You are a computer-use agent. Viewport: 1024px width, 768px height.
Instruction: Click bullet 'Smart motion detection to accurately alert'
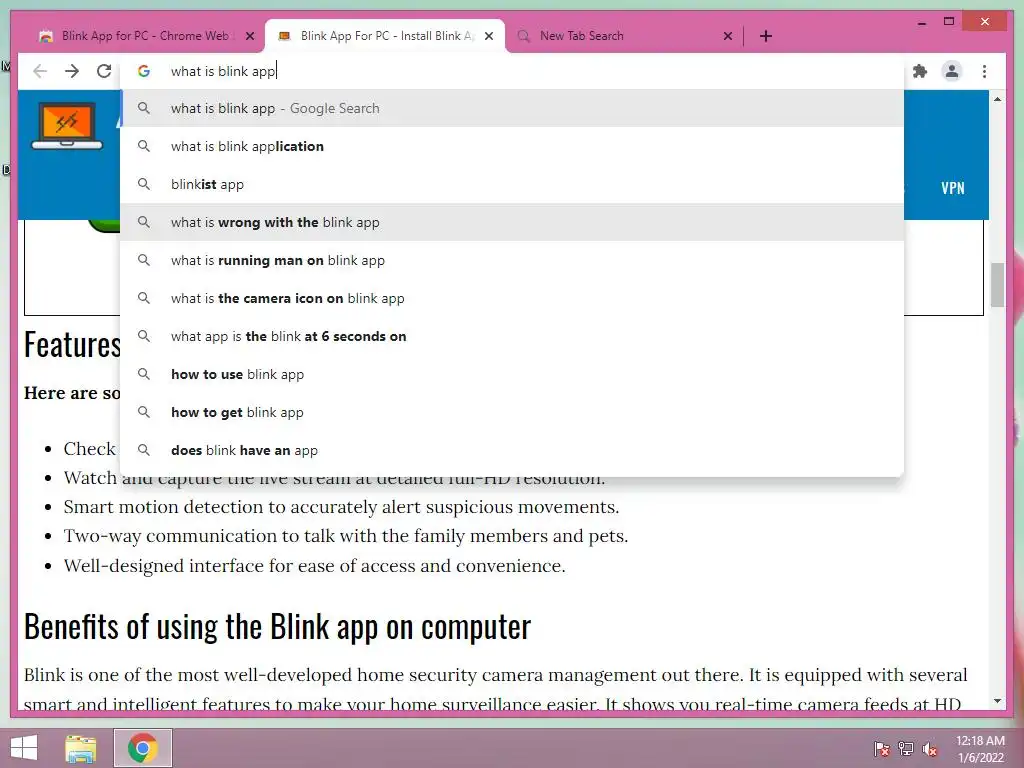click(x=341, y=507)
